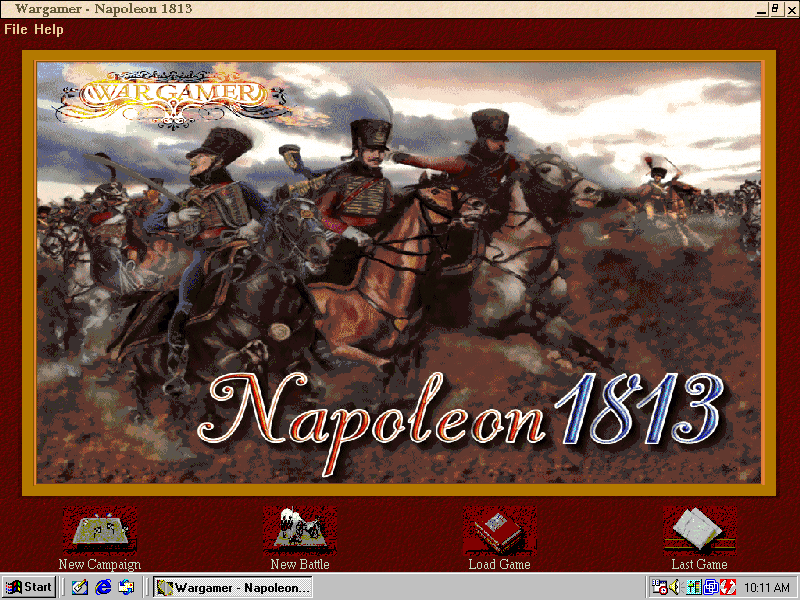Close the Wargamer Napoleon 1813 window
The width and height of the screenshot is (800, 600).
point(791,9)
